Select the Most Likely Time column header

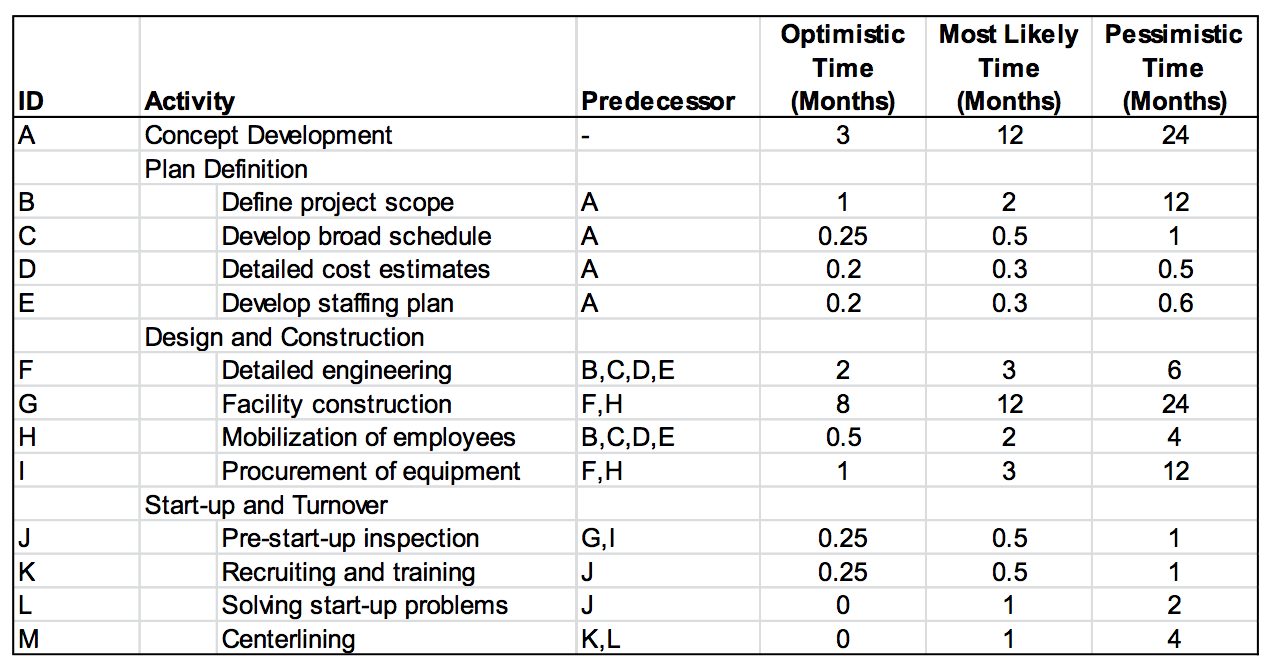1008,68
